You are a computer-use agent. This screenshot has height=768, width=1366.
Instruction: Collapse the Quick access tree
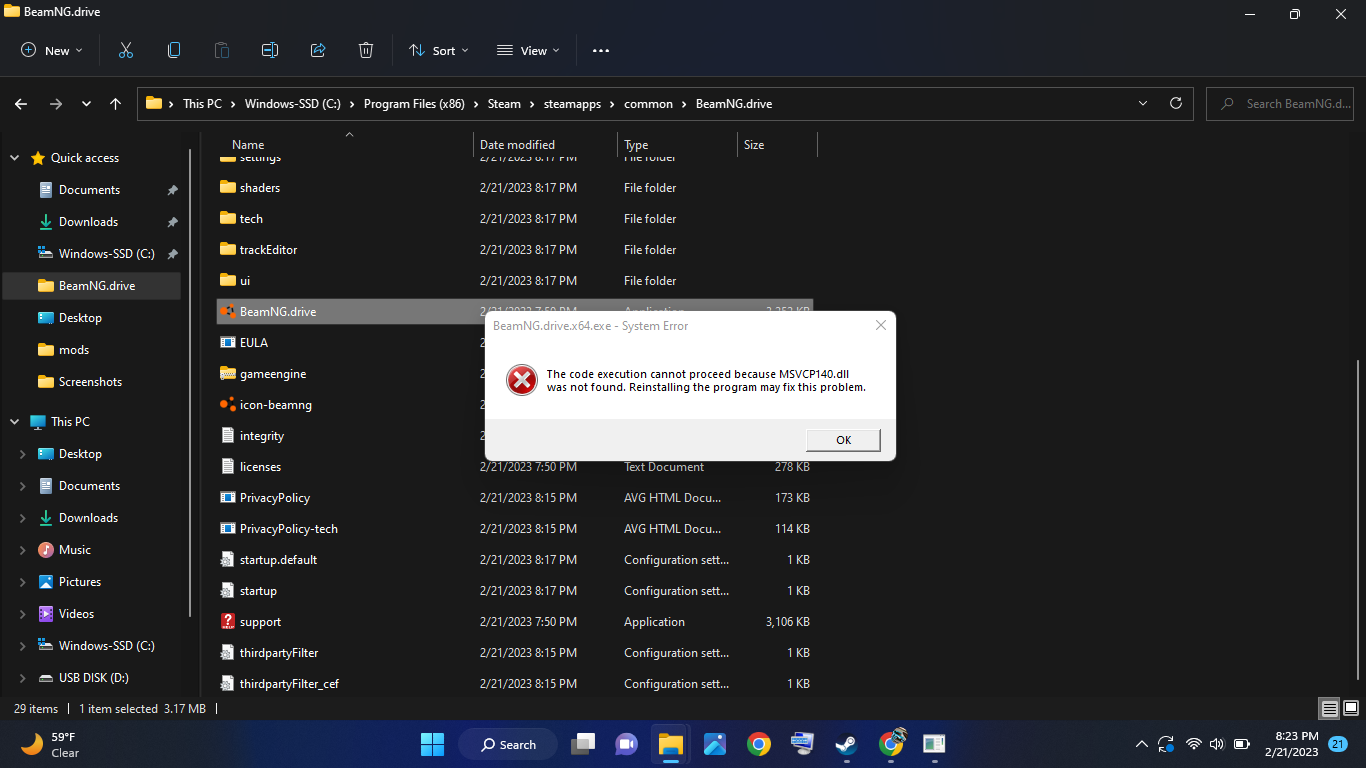tap(14, 158)
